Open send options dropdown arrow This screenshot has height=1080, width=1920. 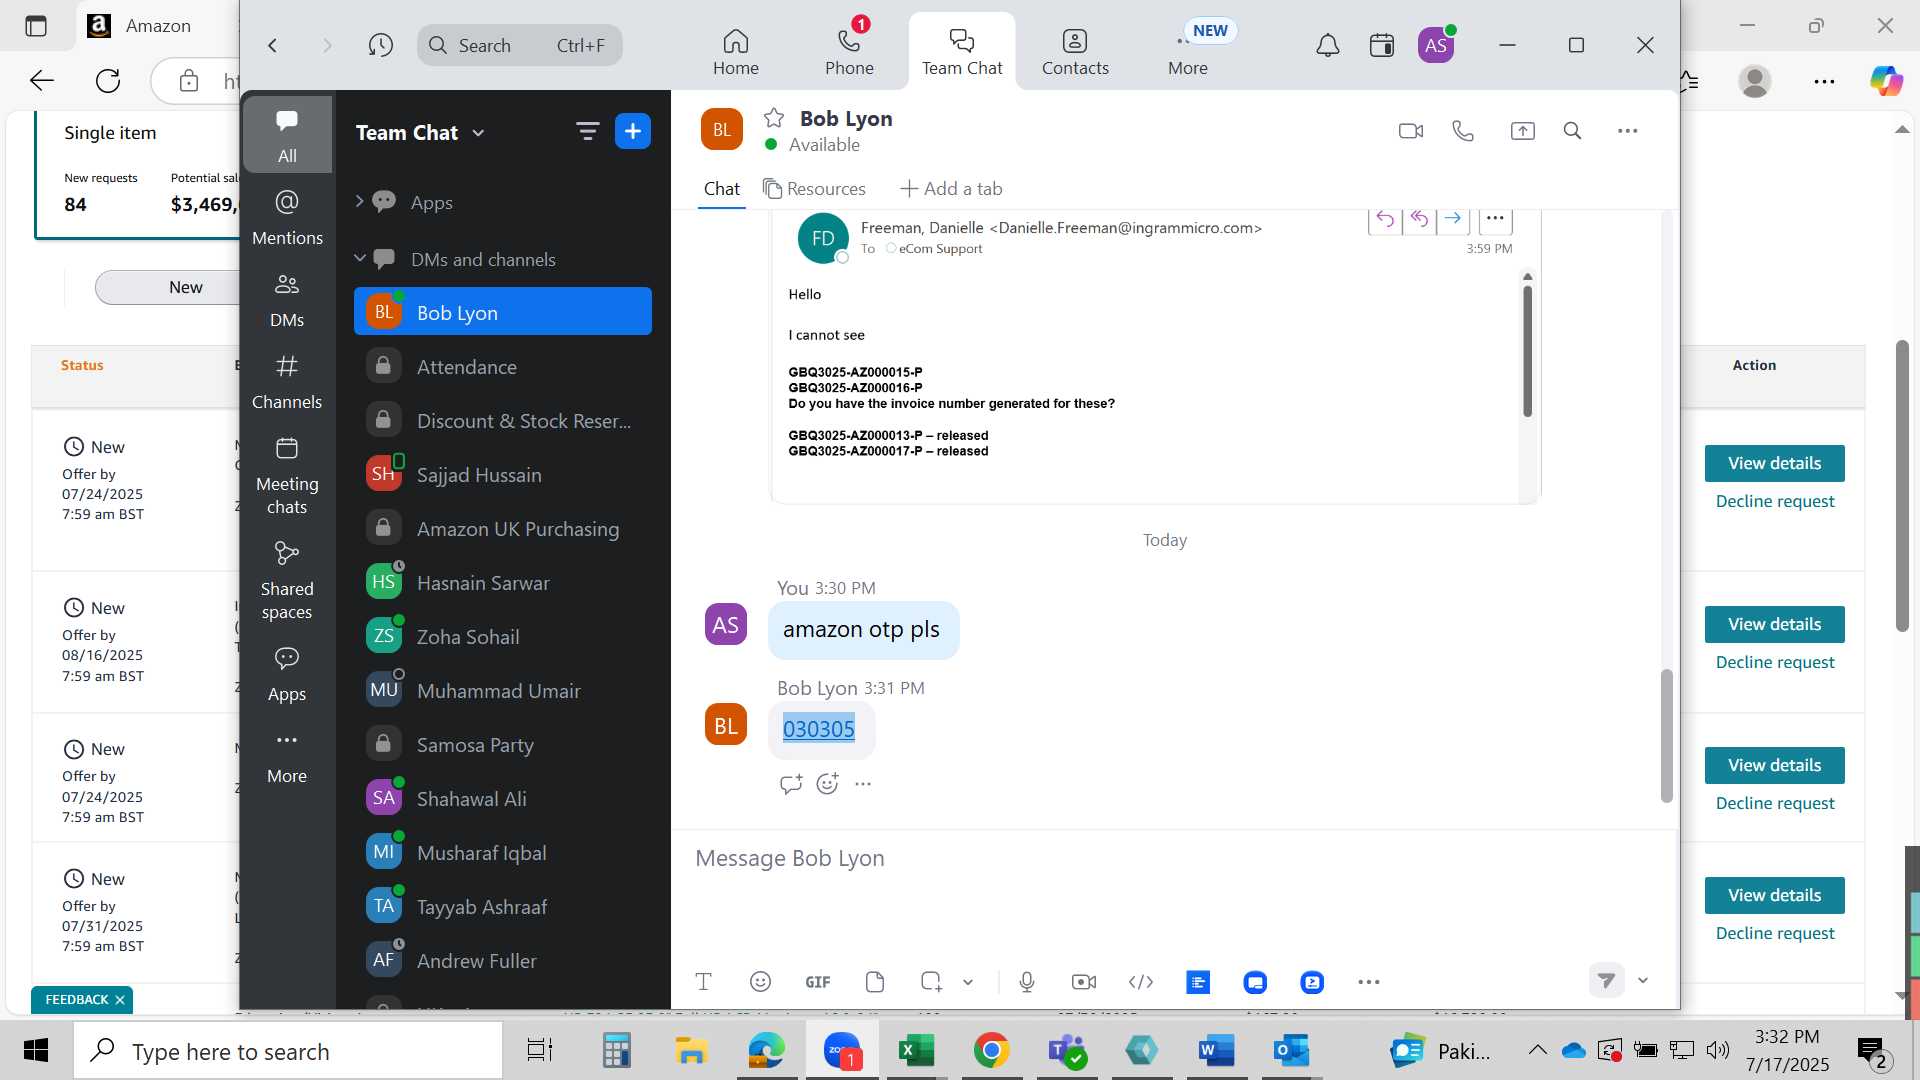click(1642, 980)
